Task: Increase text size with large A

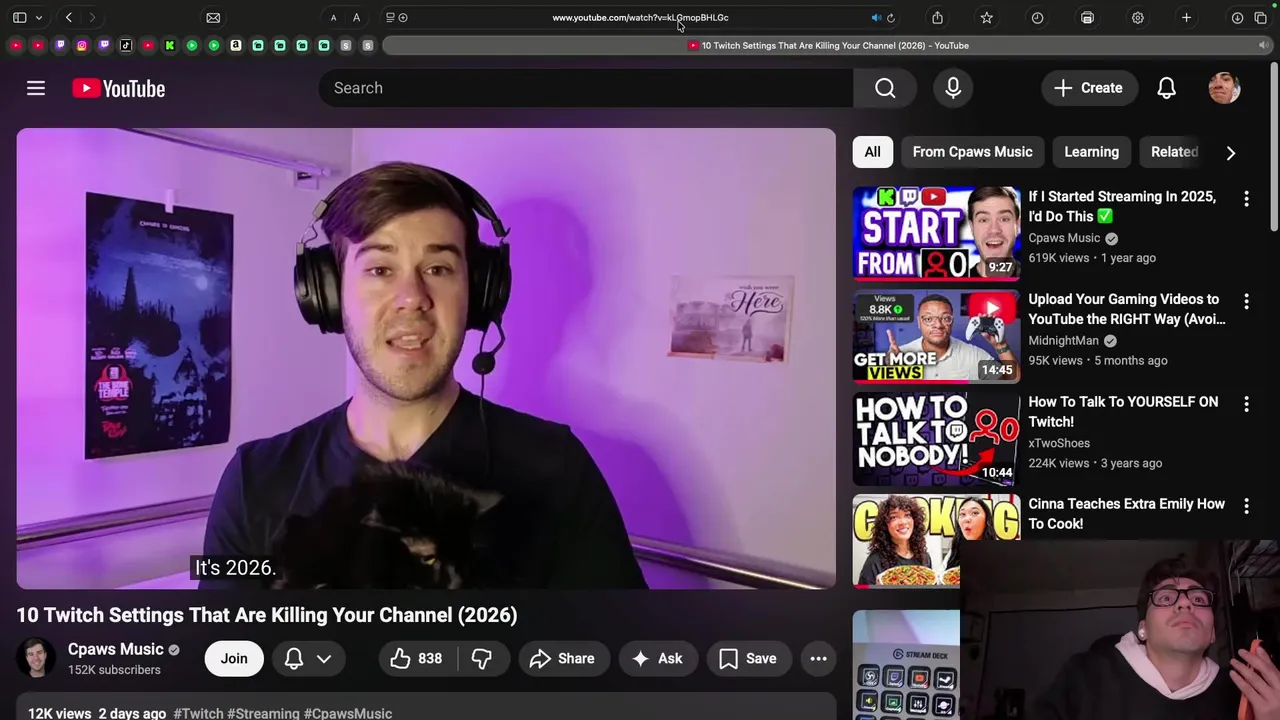Action: (x=356, y=17)
